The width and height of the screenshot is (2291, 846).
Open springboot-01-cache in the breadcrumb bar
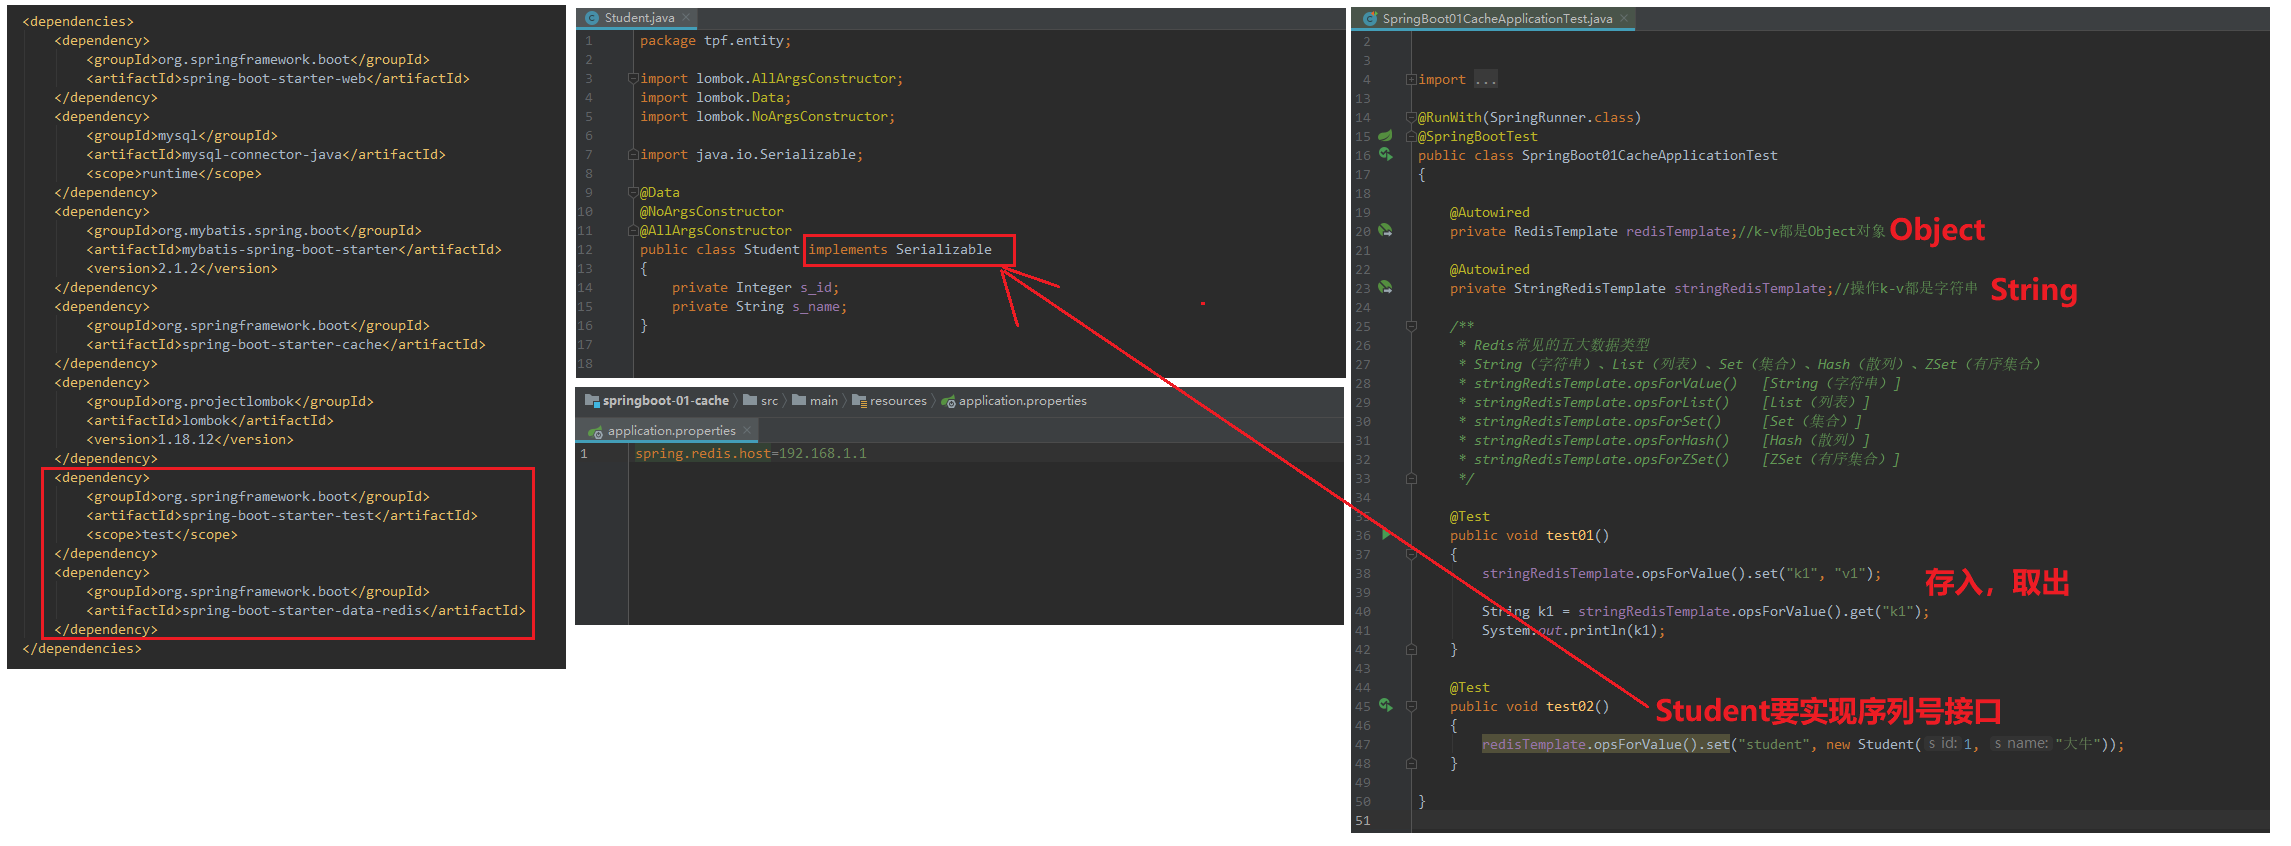(665, 401)
